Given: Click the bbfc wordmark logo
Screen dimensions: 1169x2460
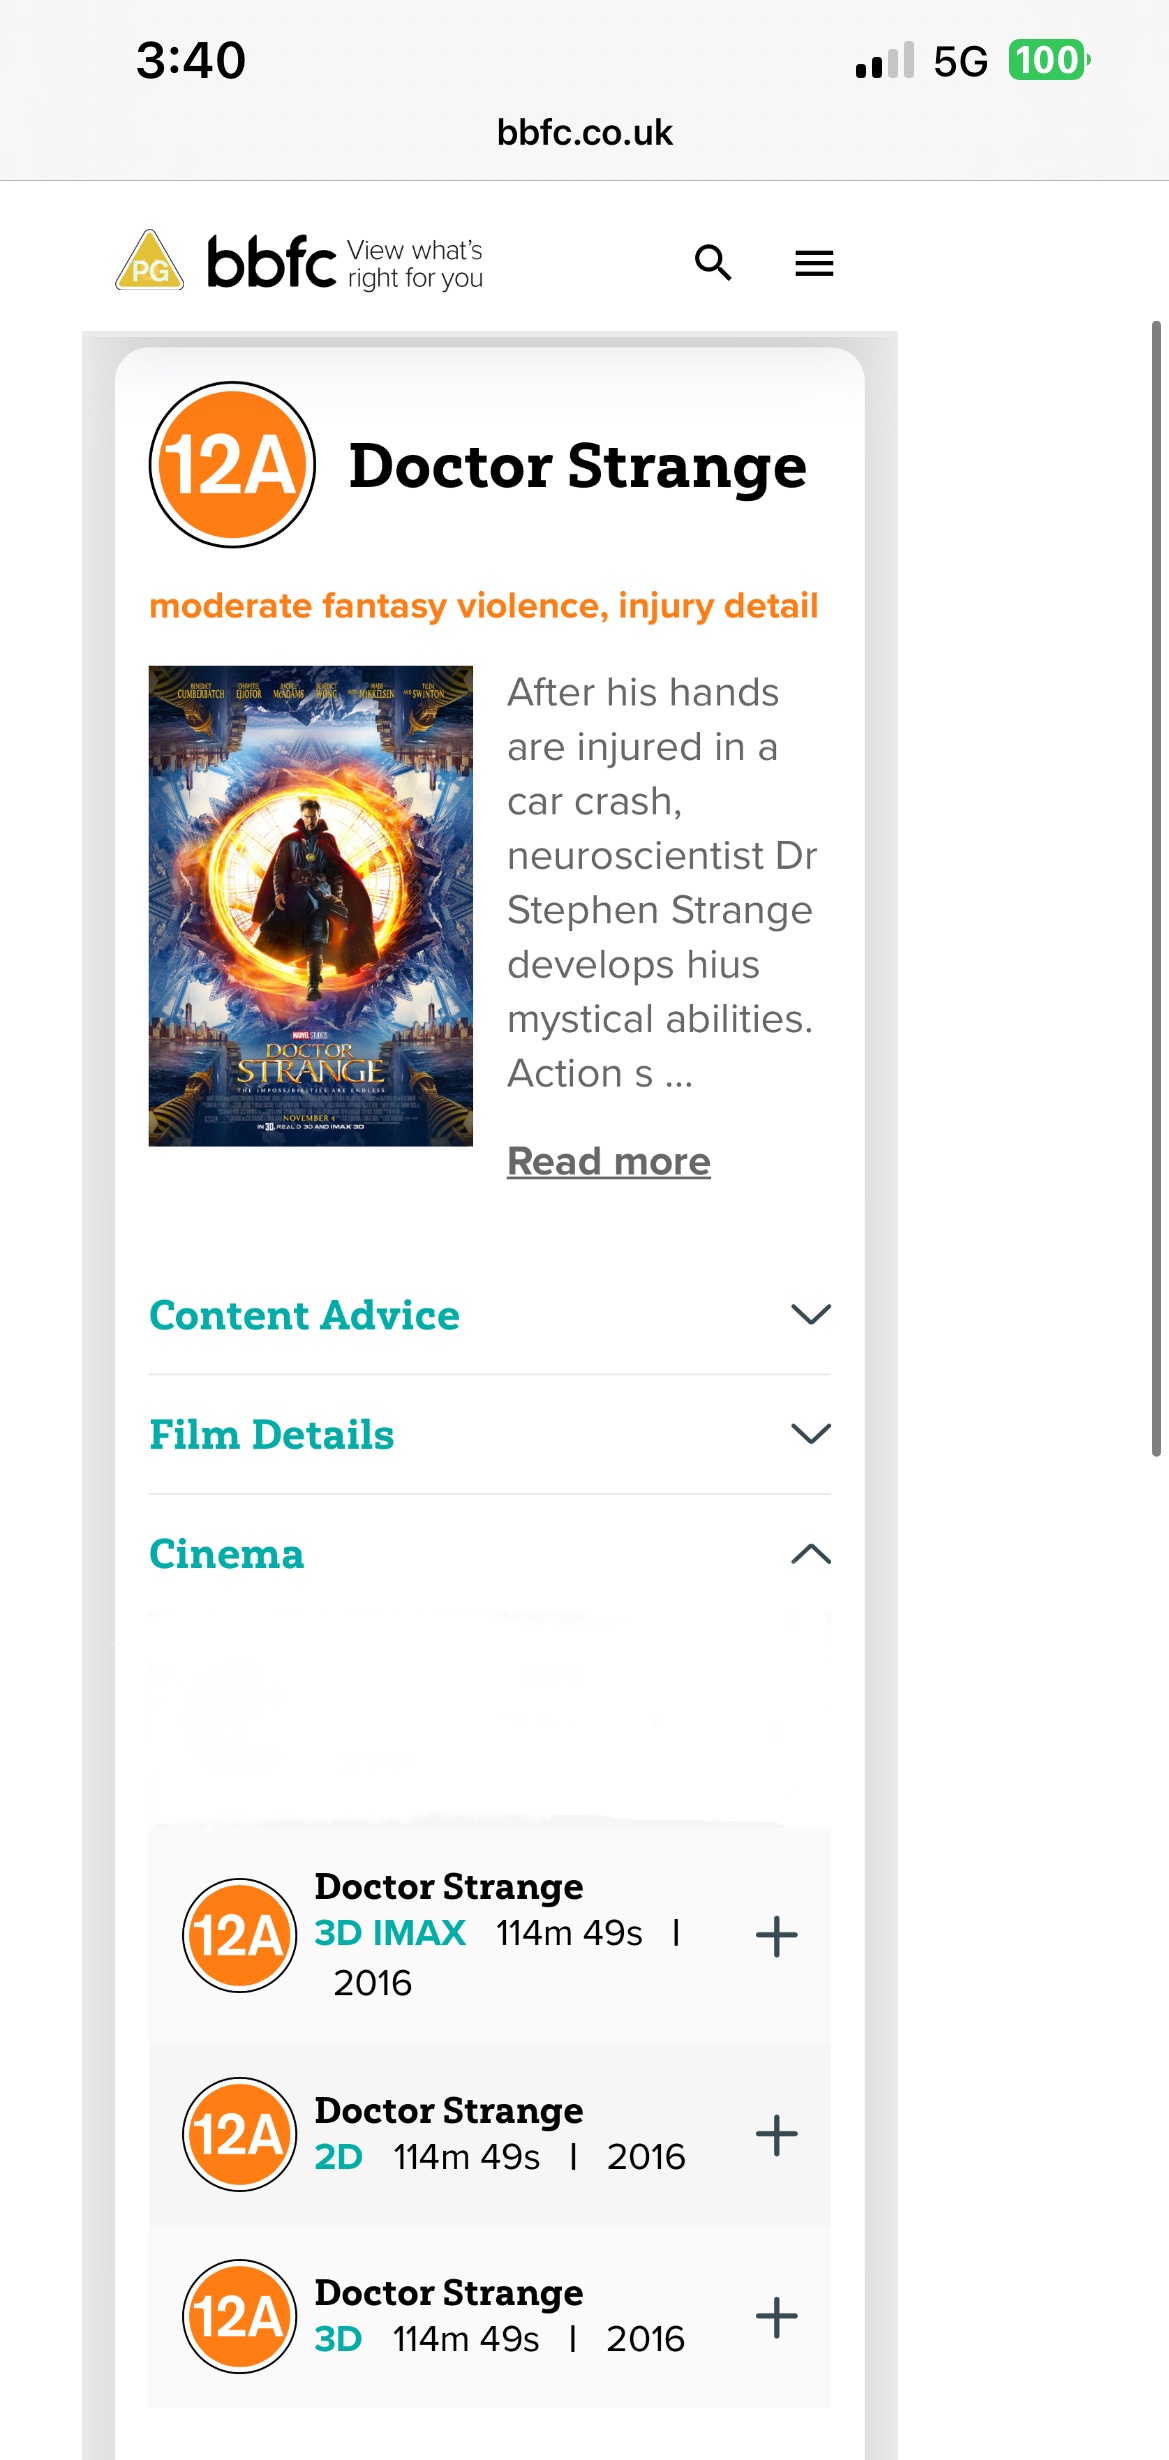Looking at the screenshot, I should pos(272,262).
